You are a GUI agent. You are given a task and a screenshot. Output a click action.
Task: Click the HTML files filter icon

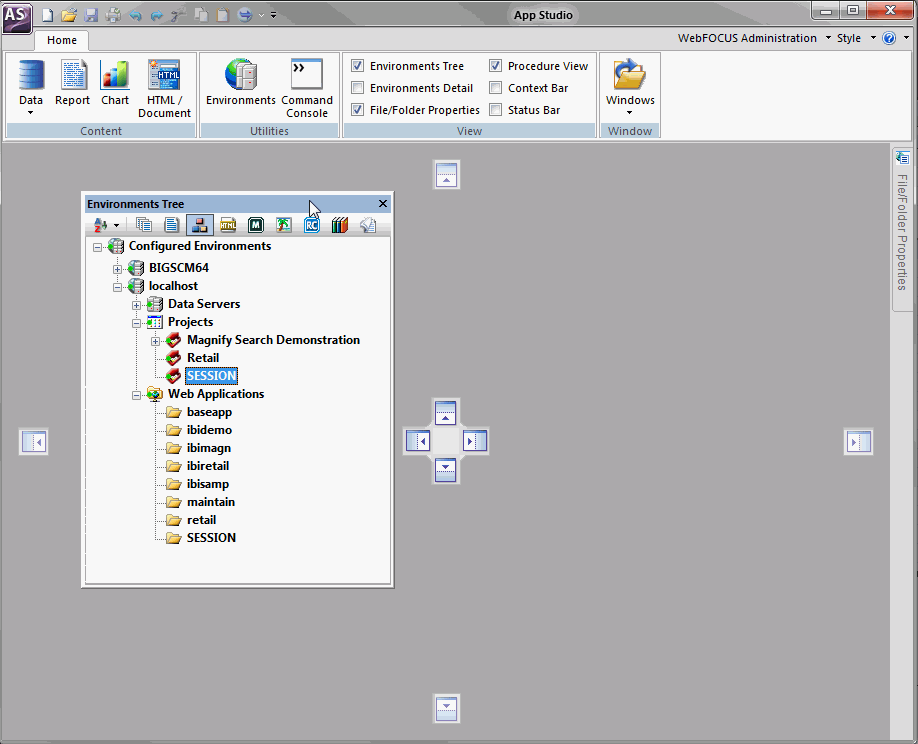[228, 225]
